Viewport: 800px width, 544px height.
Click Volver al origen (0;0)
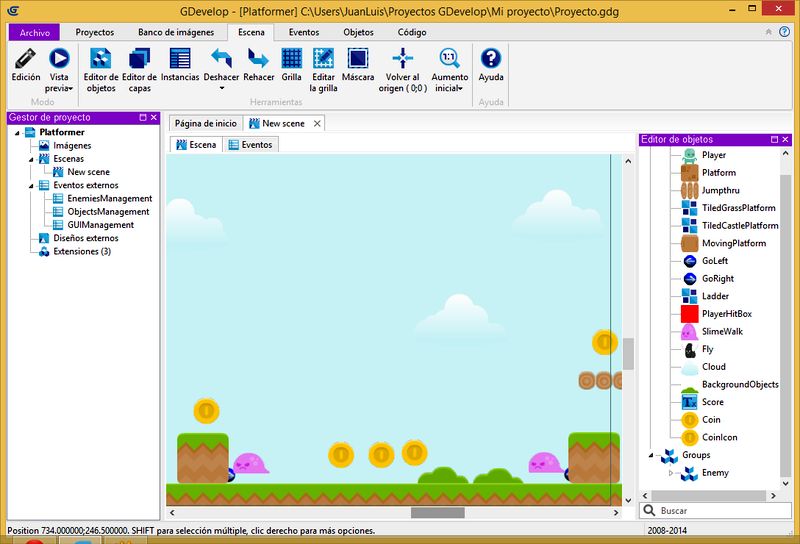coord(403,70)
